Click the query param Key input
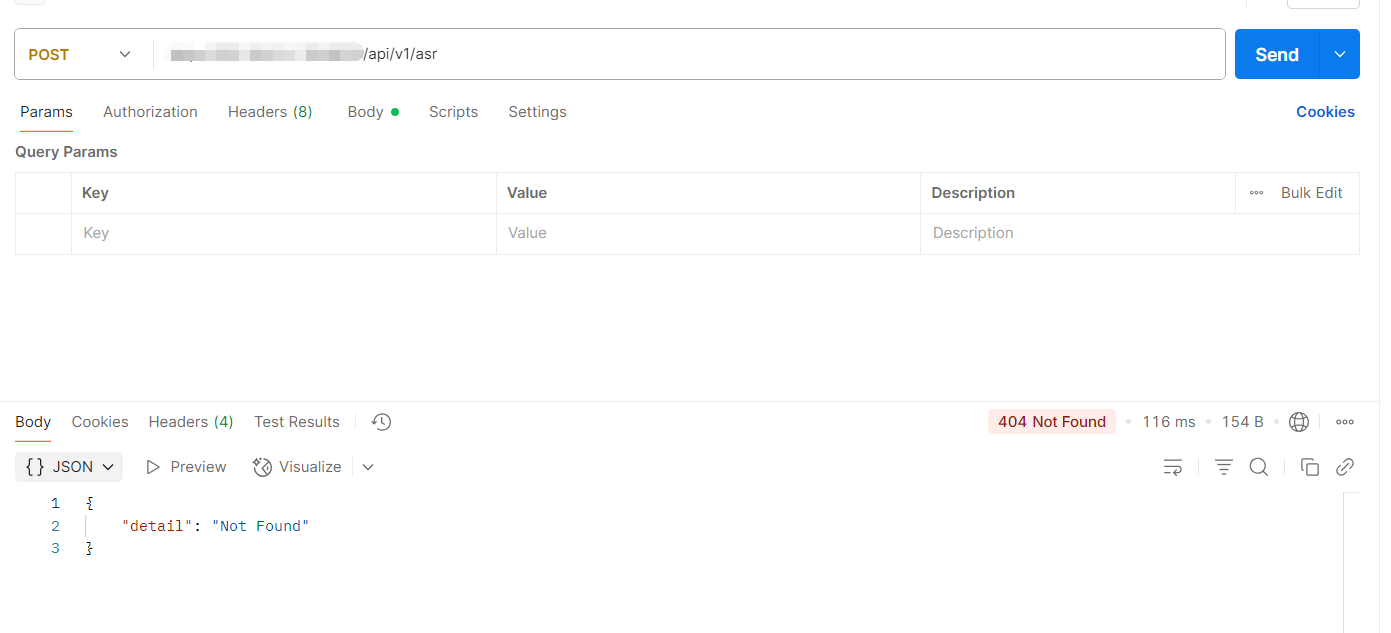 [284, 234]
